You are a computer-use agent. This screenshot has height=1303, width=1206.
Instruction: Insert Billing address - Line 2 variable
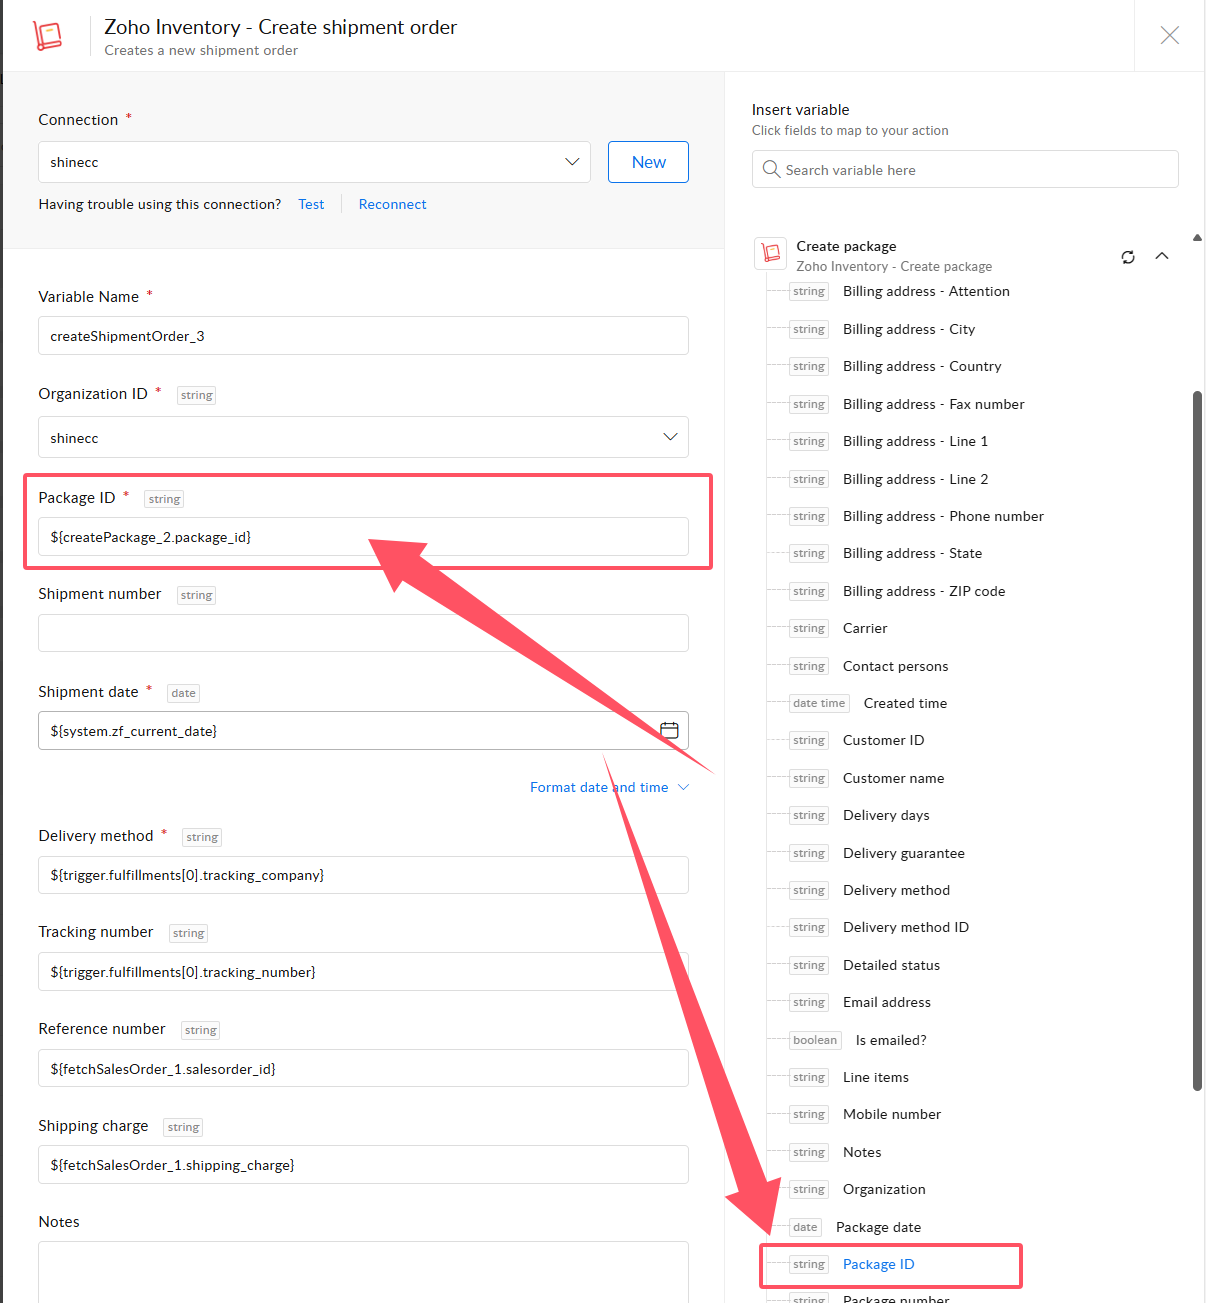[x=915, y=479]
